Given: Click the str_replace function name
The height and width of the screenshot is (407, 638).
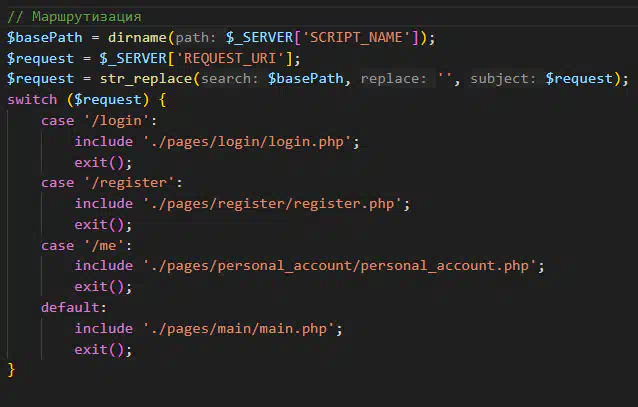Looking at the screenshot, I should point(146,79).
